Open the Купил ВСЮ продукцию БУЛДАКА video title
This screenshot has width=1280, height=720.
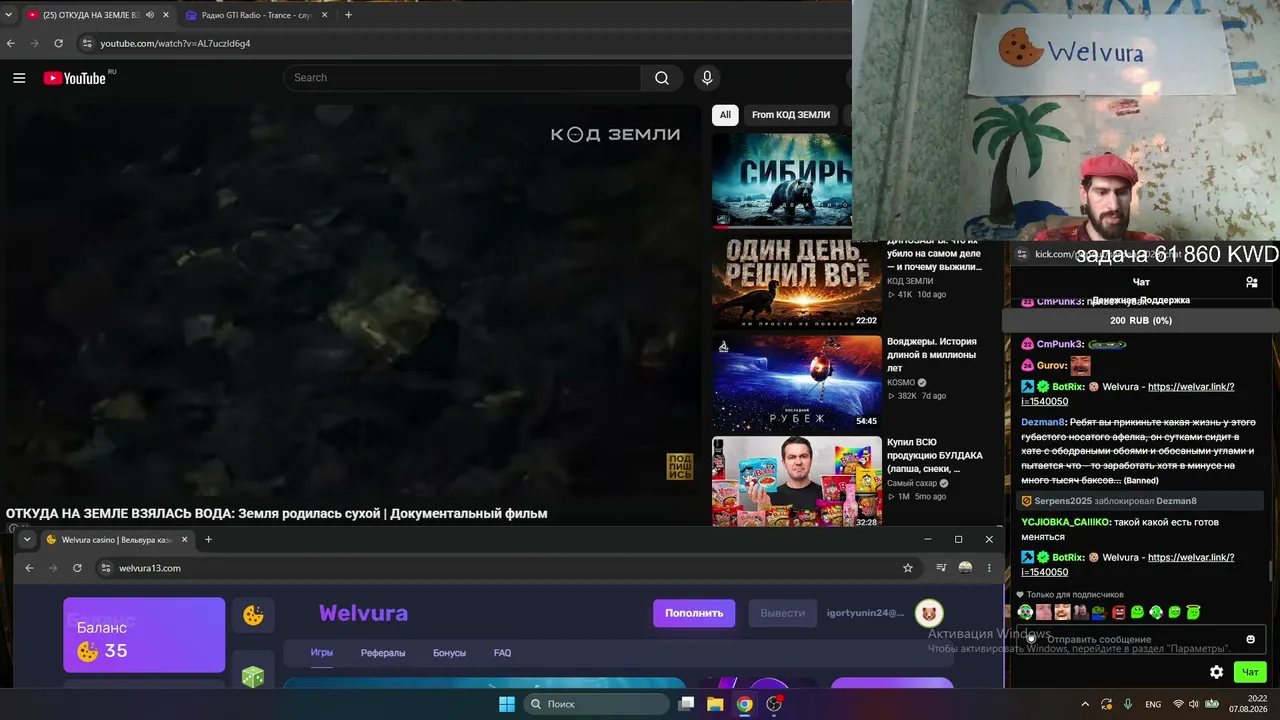pos(935,455)
